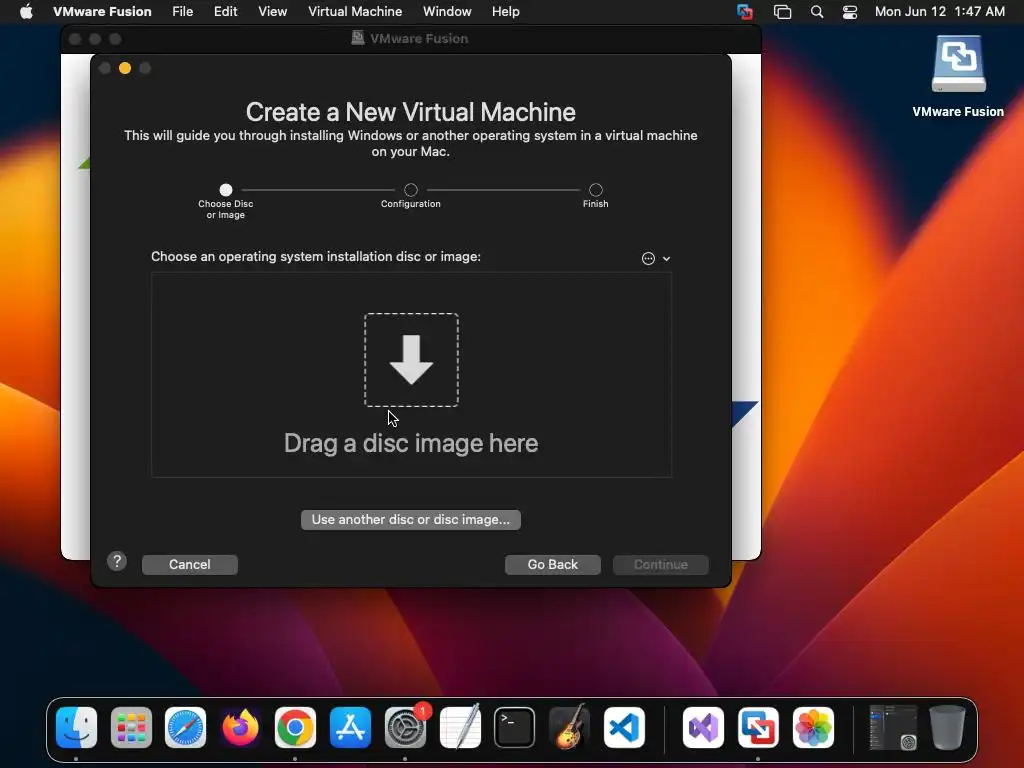Open the Trash from the Dock
This screenshot has height=768, width=1024.
point(947,728)
